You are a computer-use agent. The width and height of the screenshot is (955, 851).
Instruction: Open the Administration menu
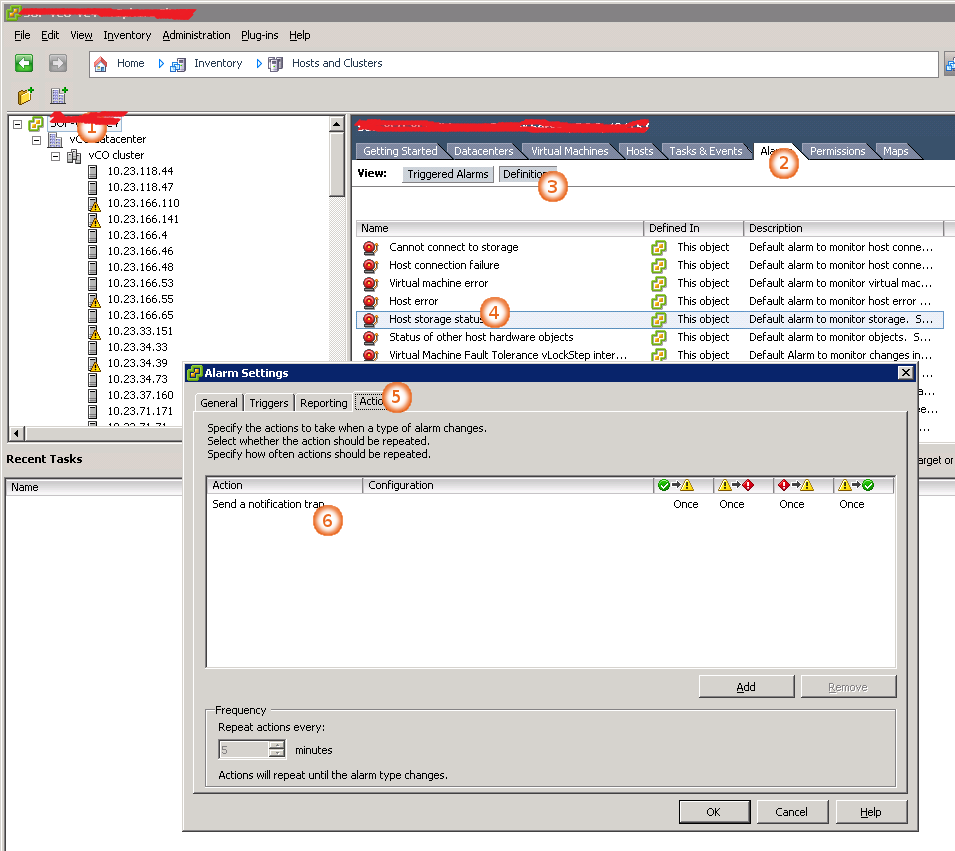point(195,35)
